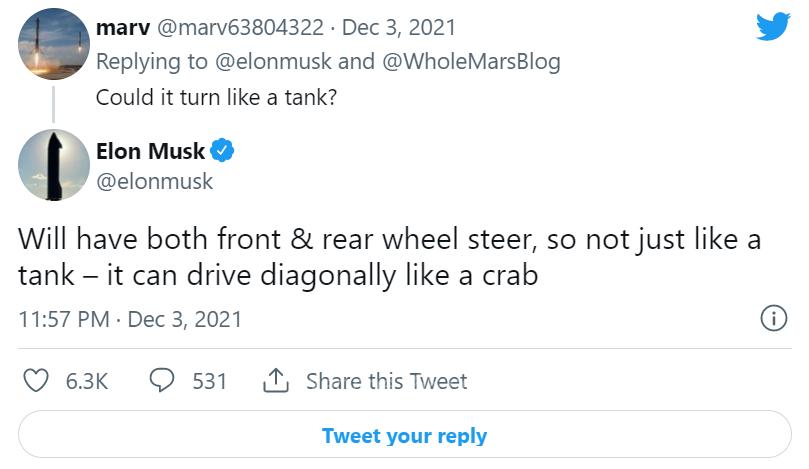This screenshot has width=809, height=469.
Task: Click the 6.3K likes count
Action: coord(86,381)
